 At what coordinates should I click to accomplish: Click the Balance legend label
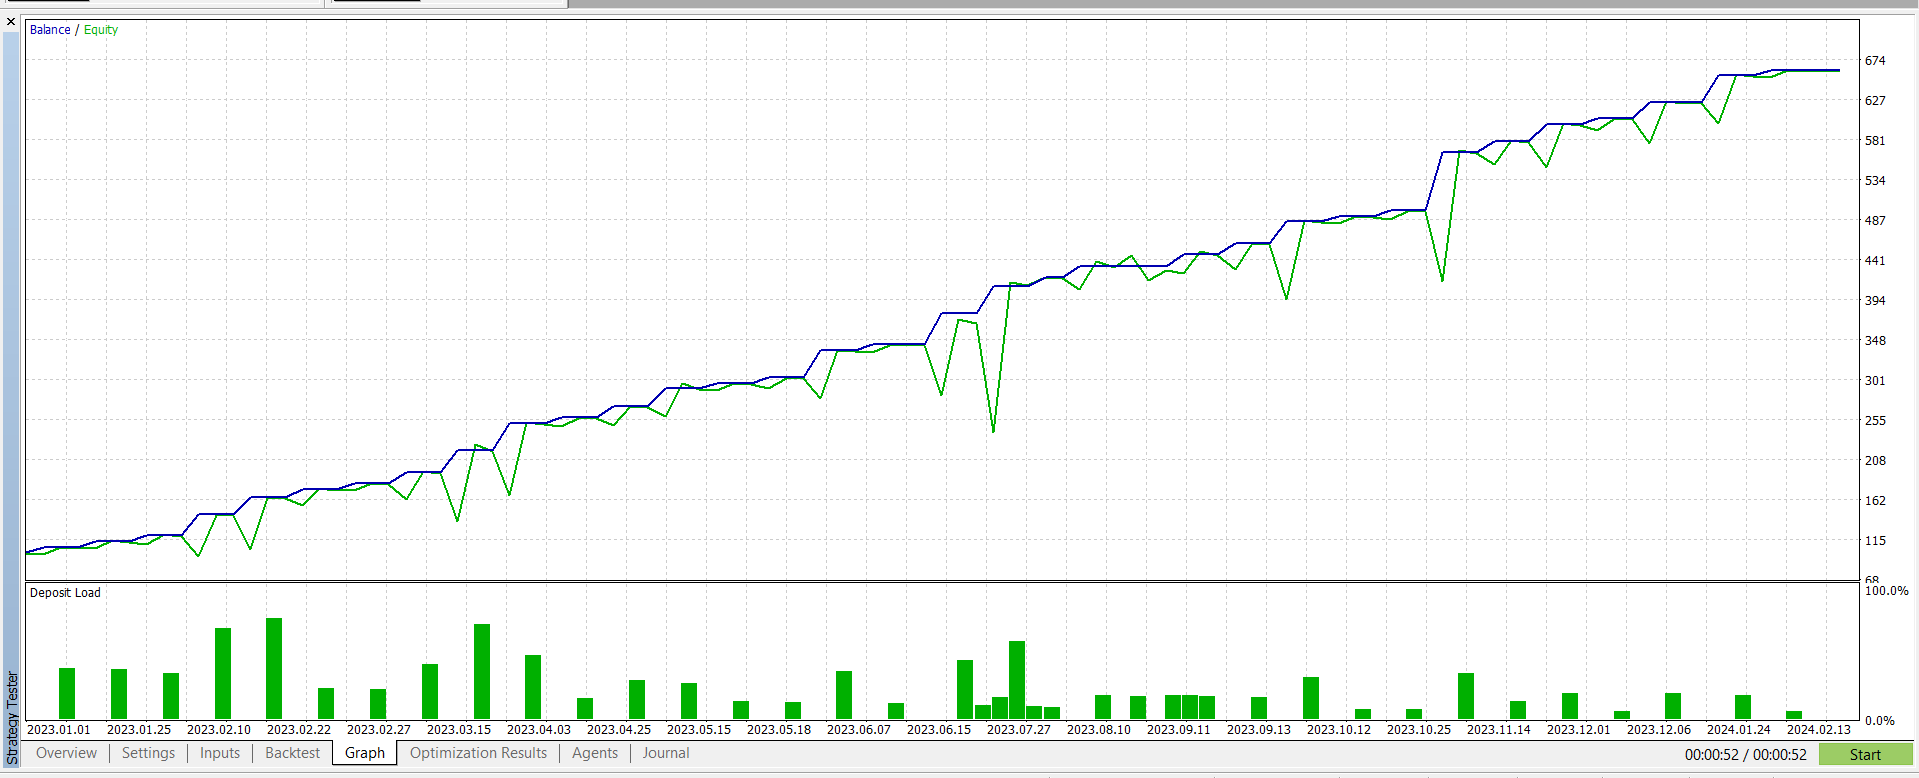click(x=50, y=30)
